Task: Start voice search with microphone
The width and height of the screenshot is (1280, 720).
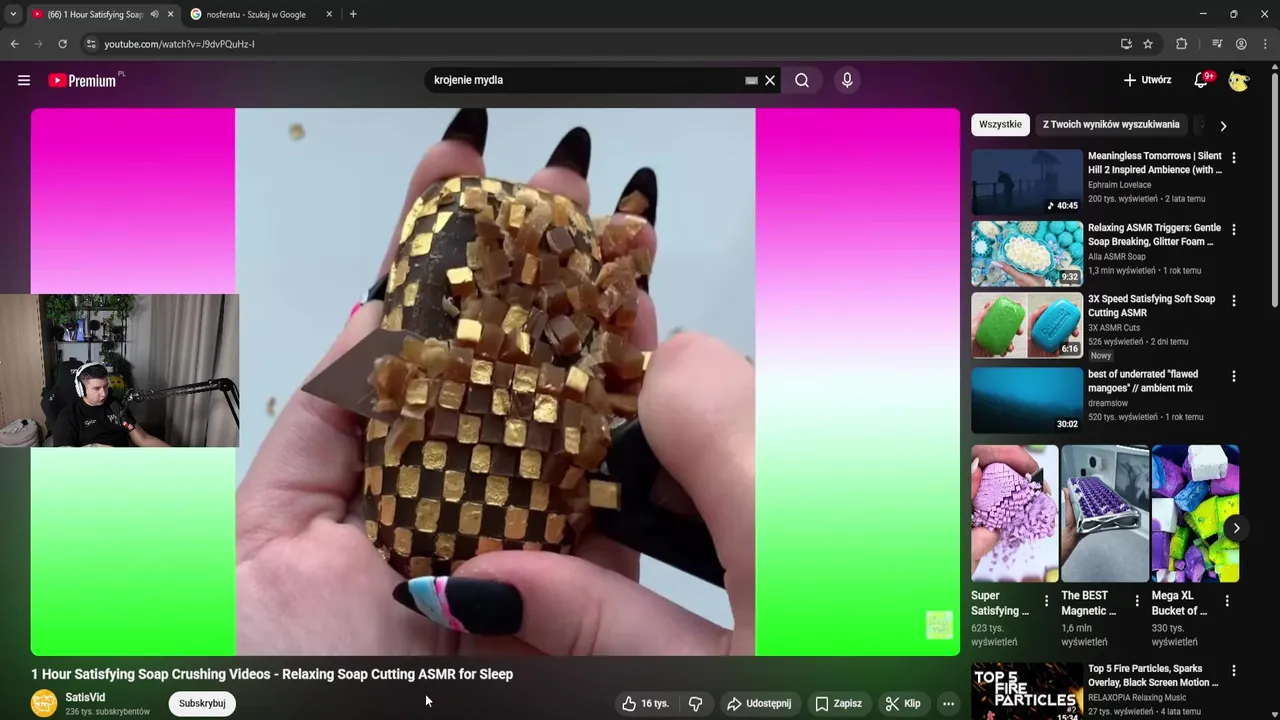Action: pos(847,80)
